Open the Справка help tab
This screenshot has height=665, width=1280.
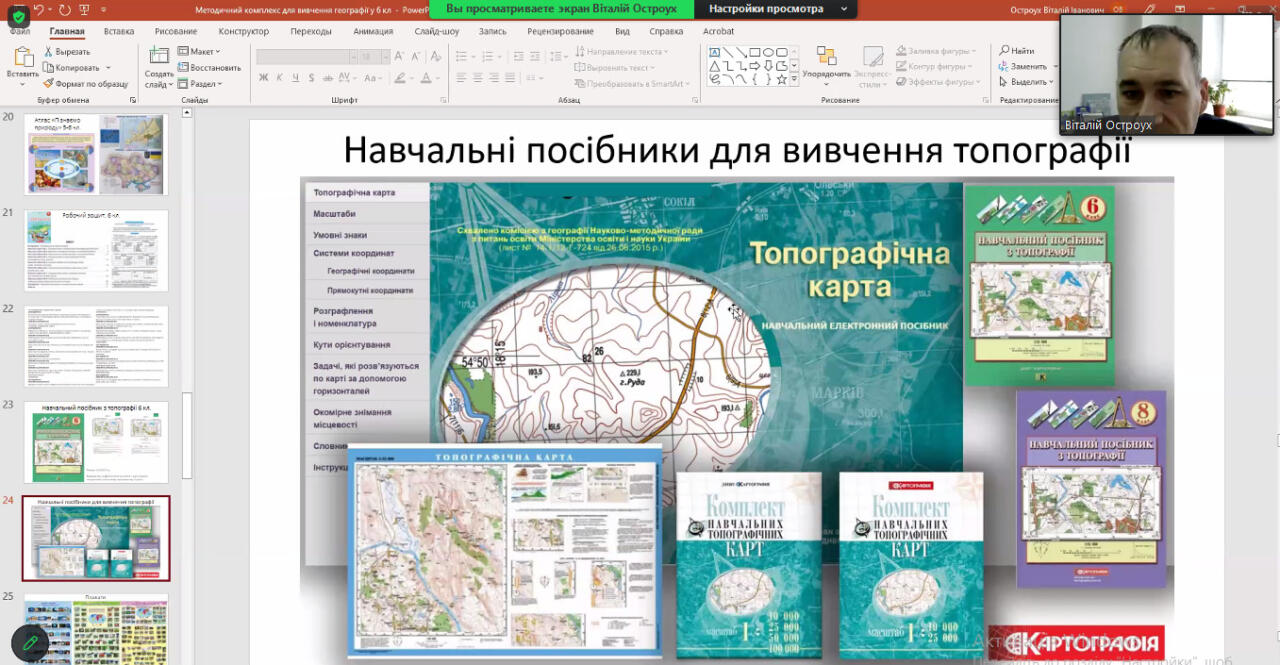point(666,31)
